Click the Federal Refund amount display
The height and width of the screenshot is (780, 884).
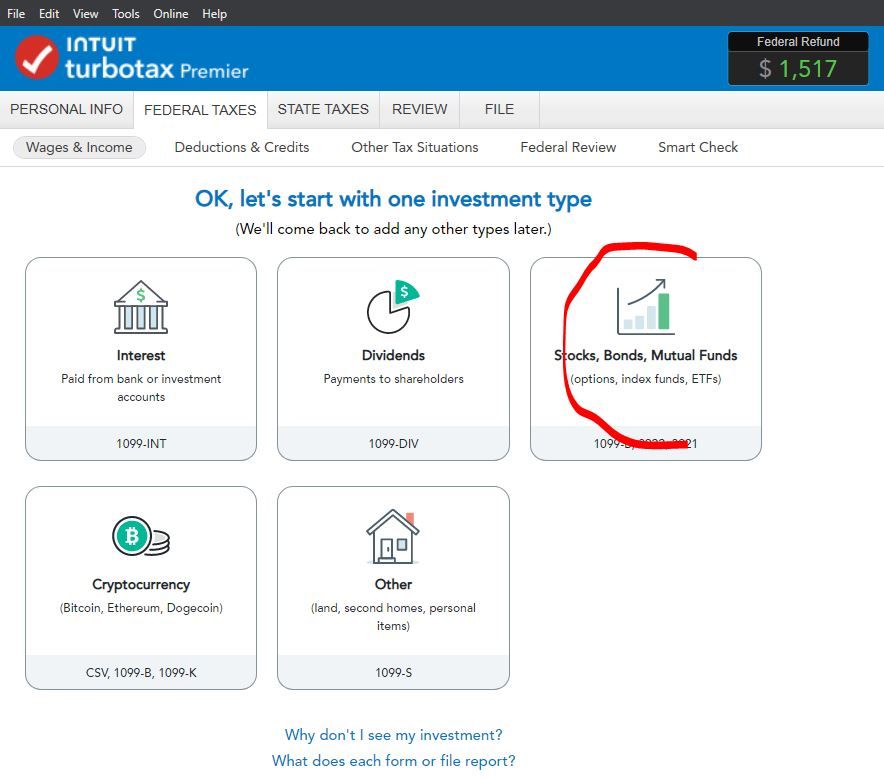(798, 59)
